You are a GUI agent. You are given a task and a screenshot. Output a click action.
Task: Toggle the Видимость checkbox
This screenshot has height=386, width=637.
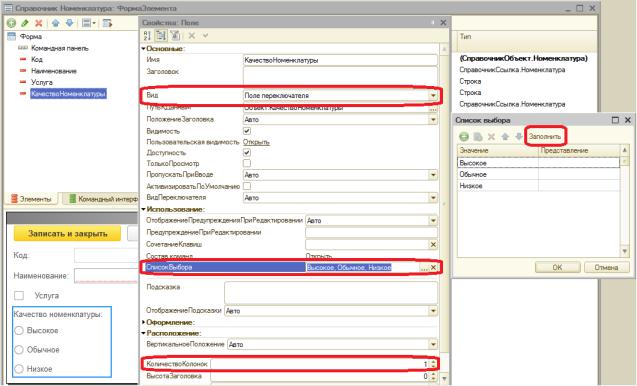247,131
